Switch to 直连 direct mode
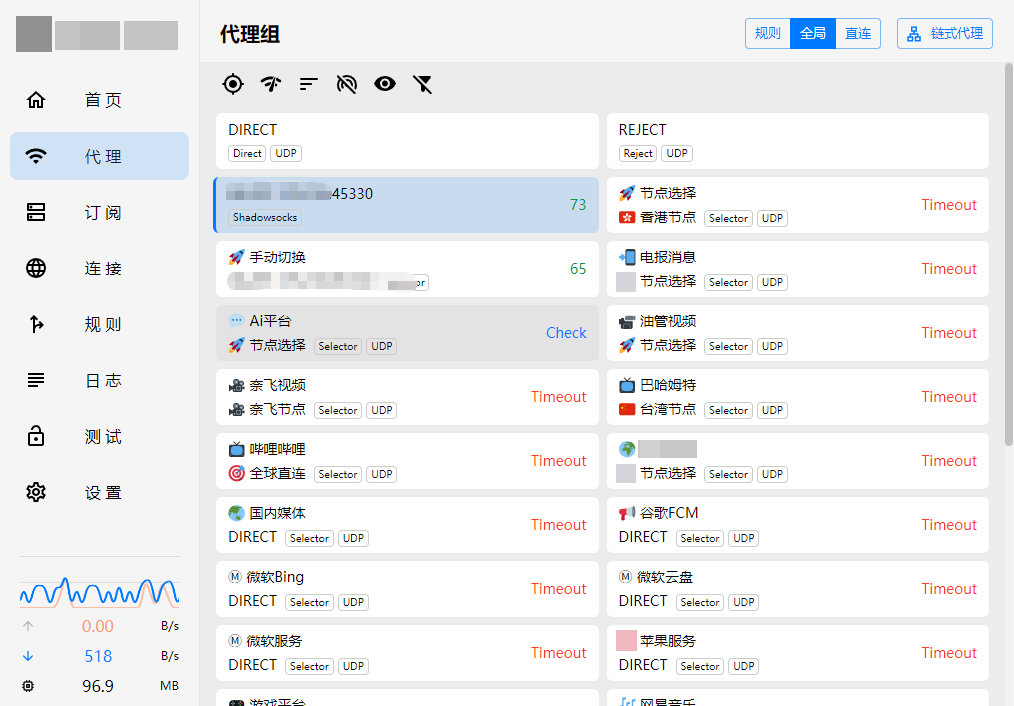1014x706 pixels. click(858, 34)
